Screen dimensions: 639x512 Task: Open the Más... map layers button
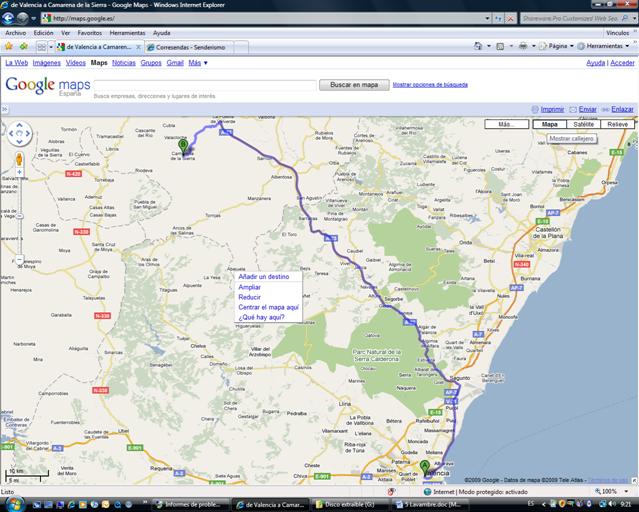tap(507, 124)
